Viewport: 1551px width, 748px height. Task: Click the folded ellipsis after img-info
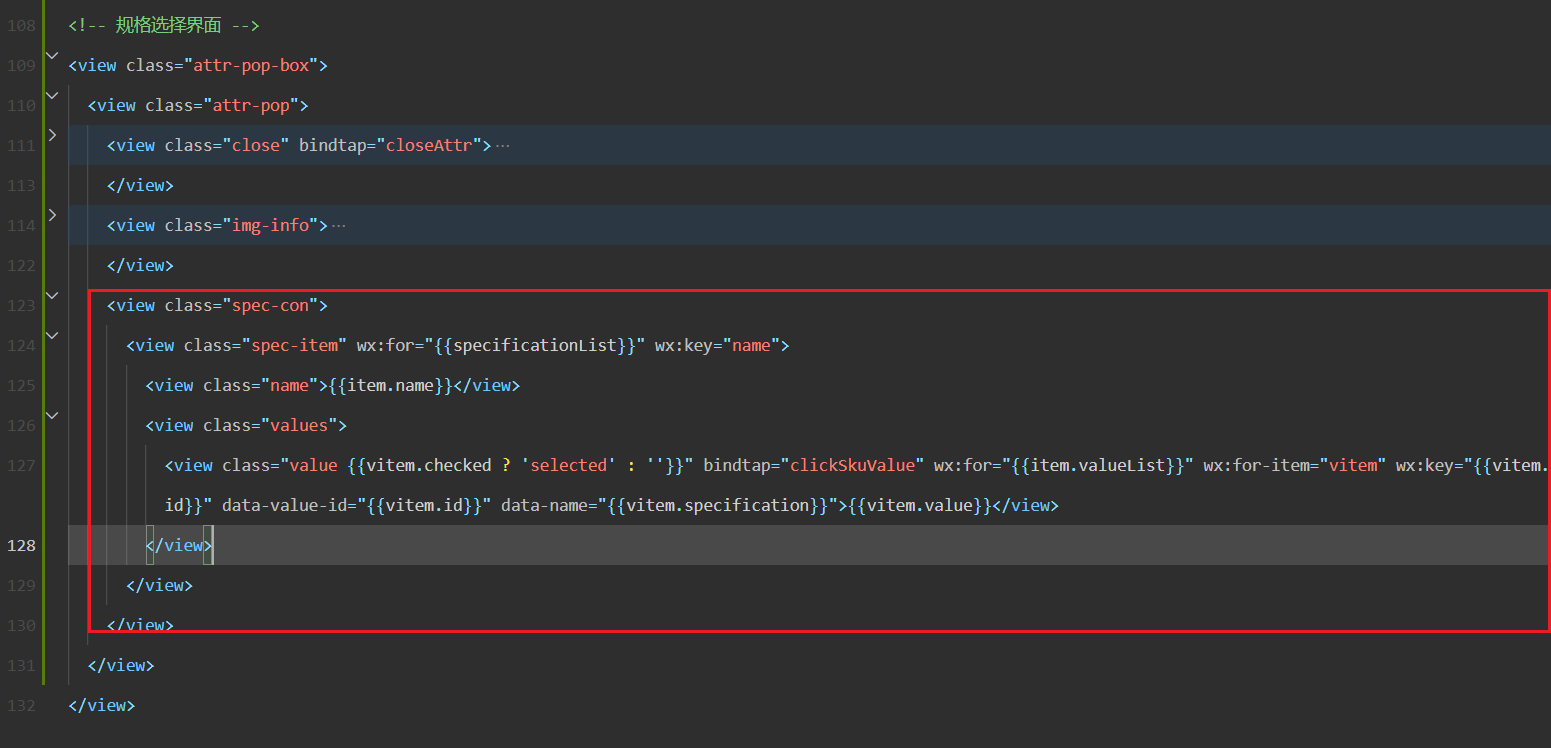coord(338,226)
